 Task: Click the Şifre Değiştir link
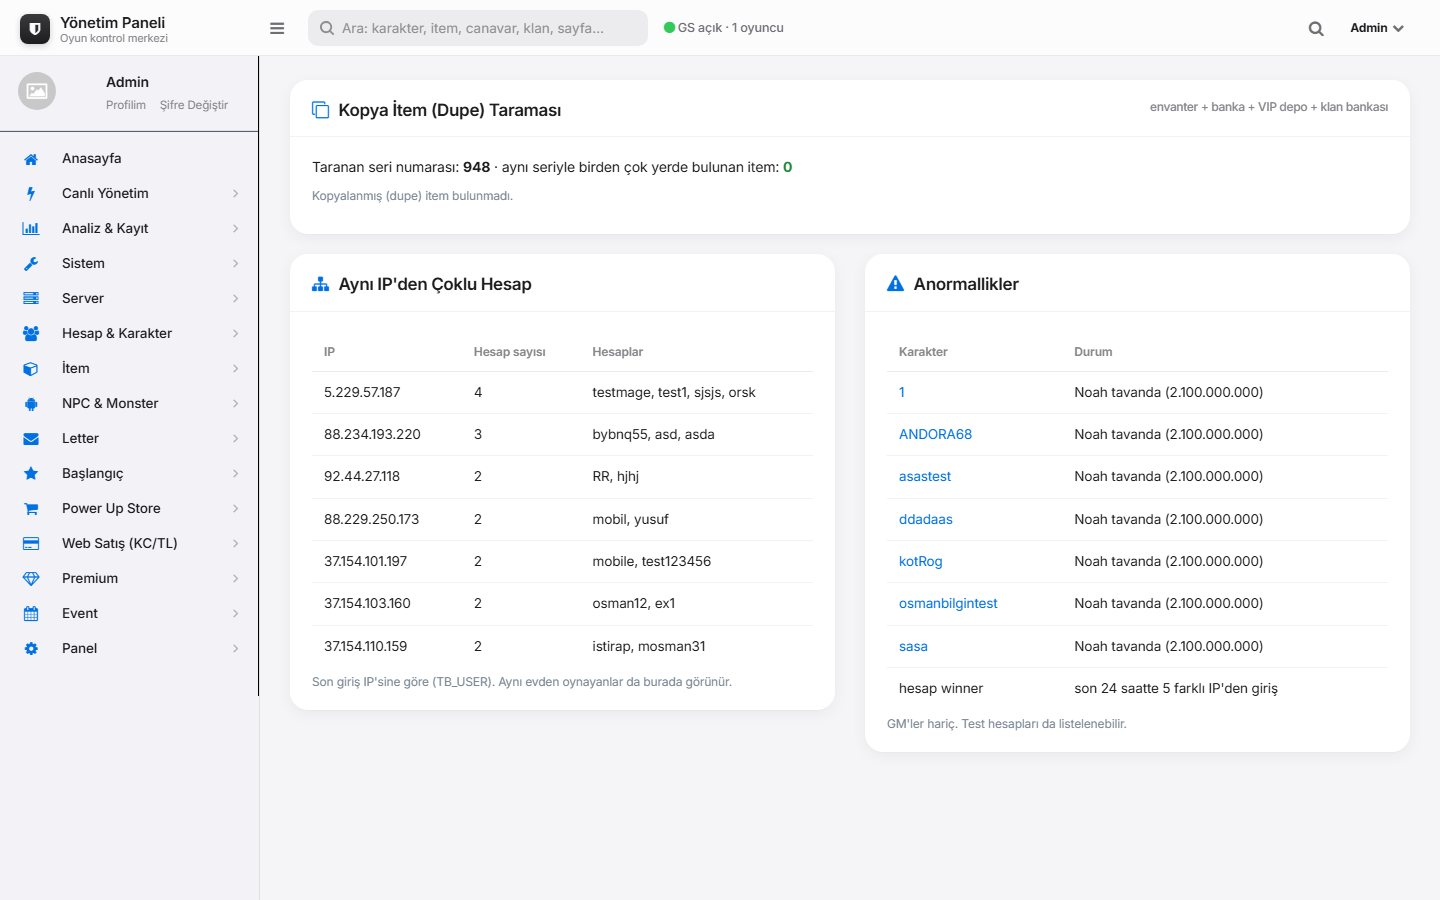[x=194, y=105]
